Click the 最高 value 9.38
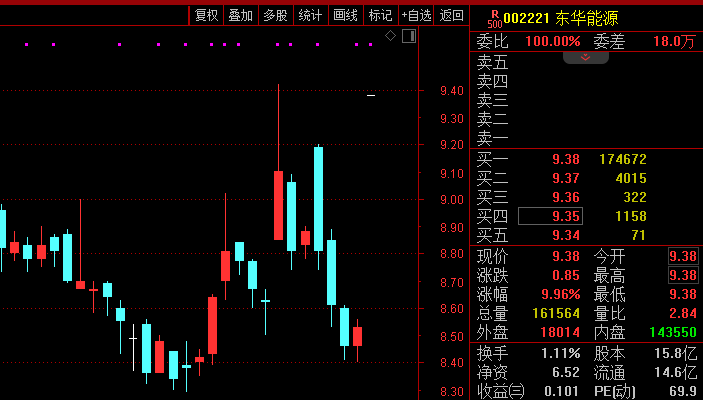Screen dimensions: 703x400 click(x=683, y=275)
